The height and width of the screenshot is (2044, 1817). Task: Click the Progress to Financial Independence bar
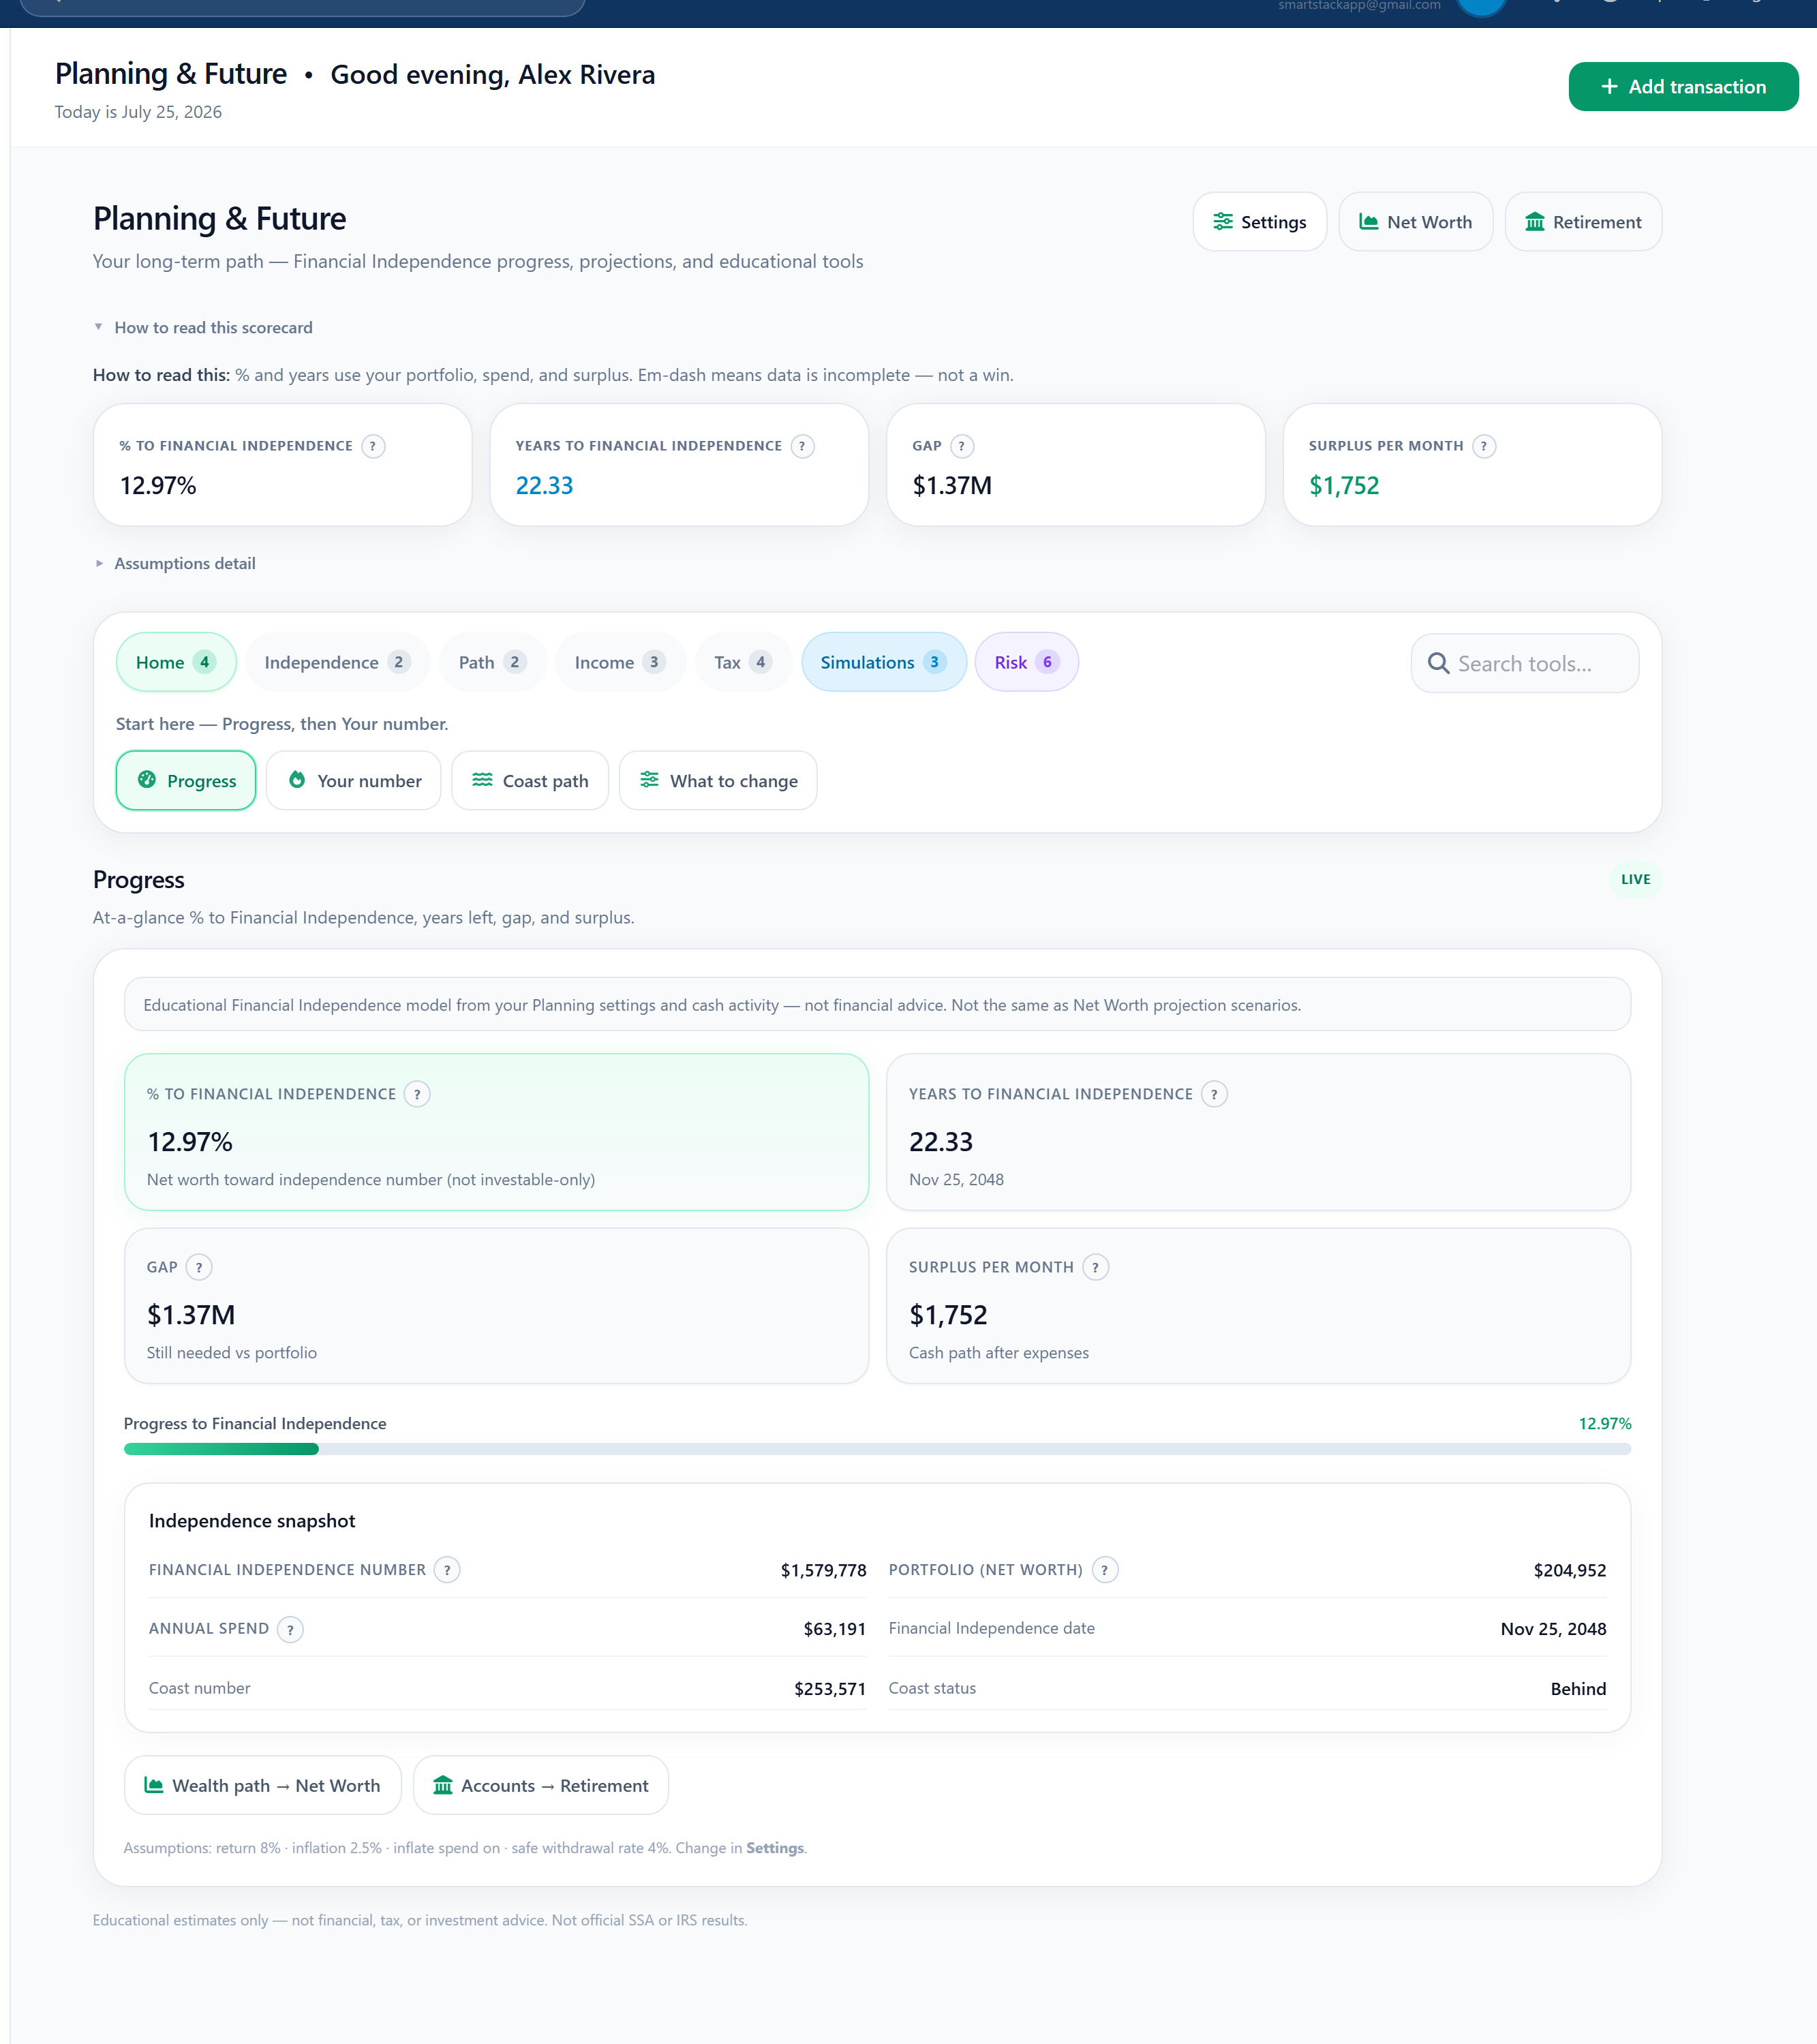(x=877, y=1450)
